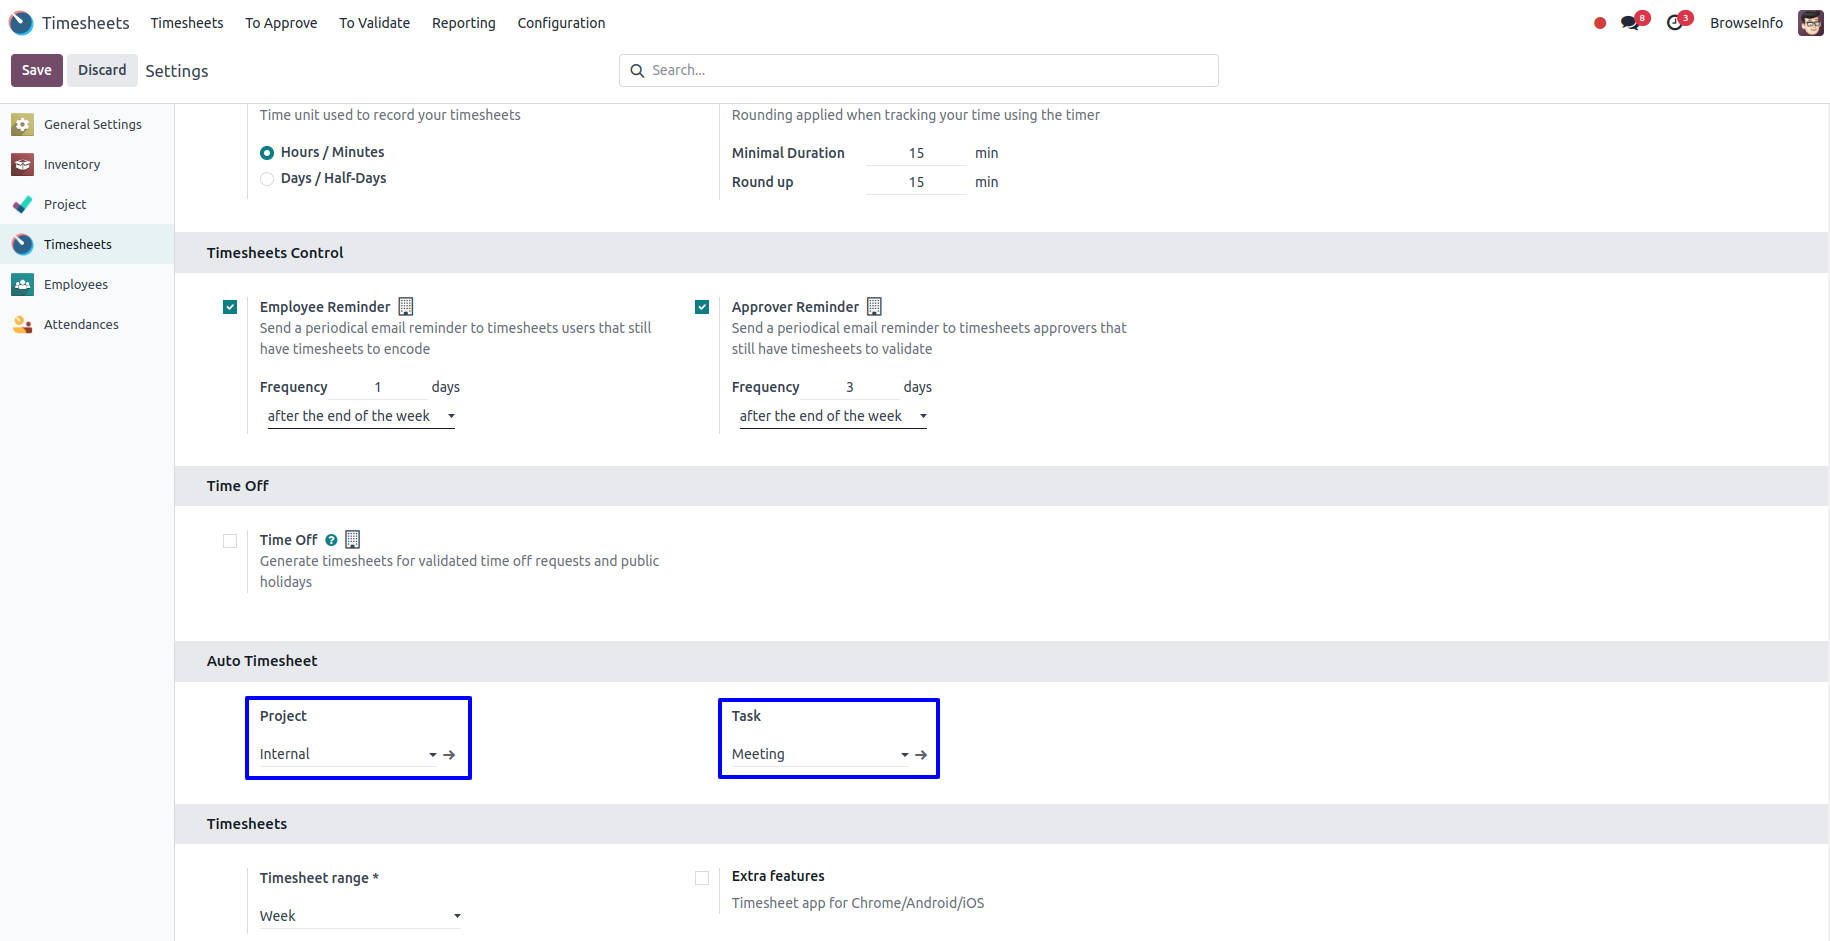Enable the Extra features checkbox

(702, 878)
